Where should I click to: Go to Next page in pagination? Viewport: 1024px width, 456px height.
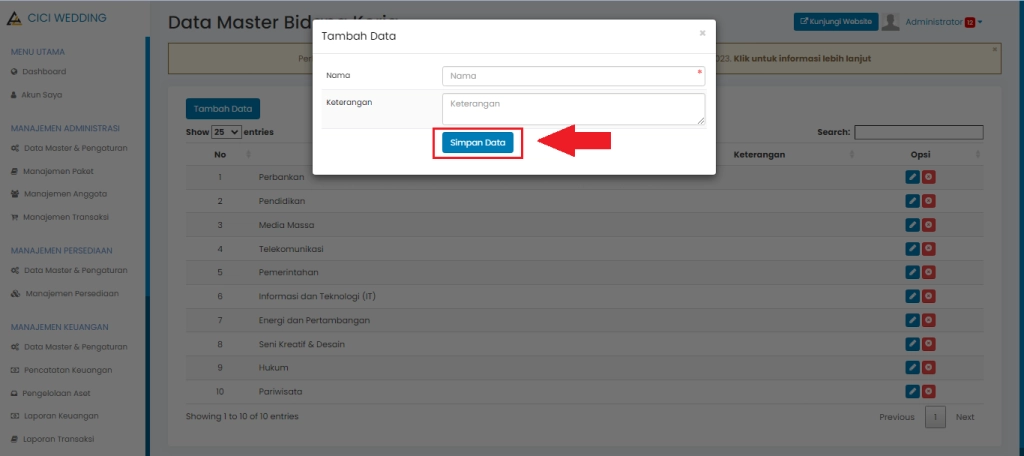(x=964, y=417)
